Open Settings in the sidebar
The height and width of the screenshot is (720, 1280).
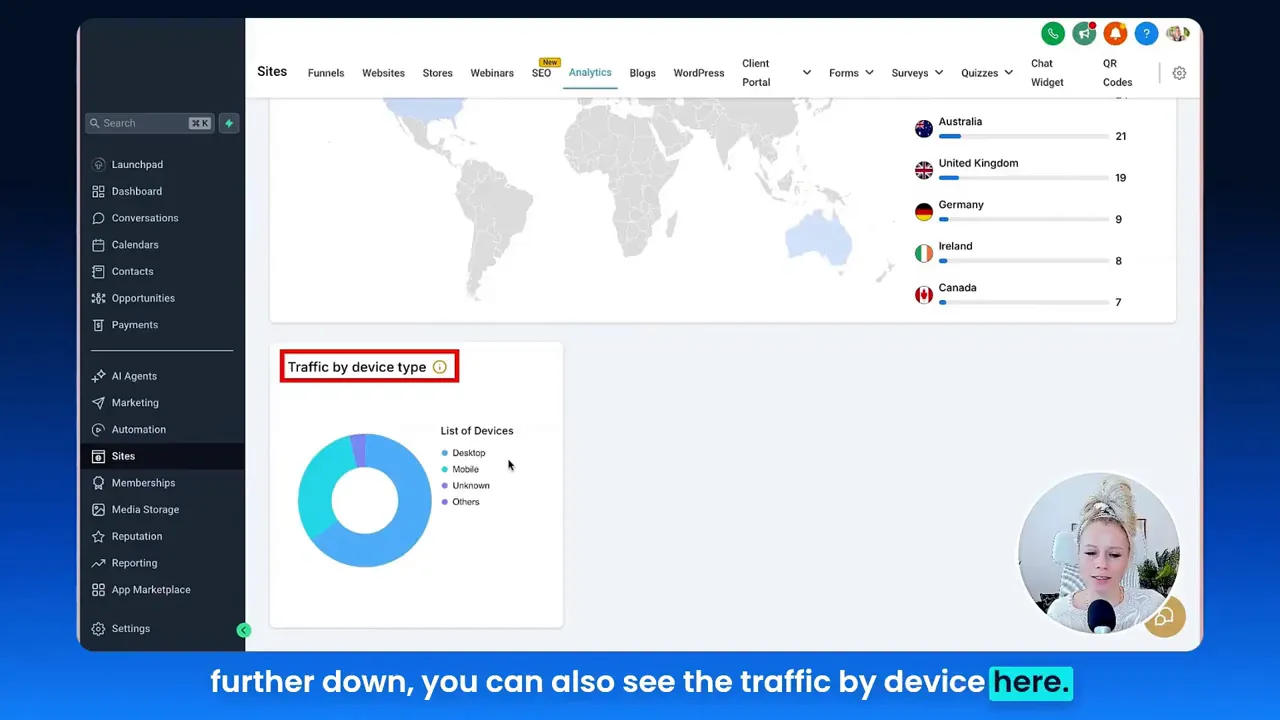click(x=130, y=629)
